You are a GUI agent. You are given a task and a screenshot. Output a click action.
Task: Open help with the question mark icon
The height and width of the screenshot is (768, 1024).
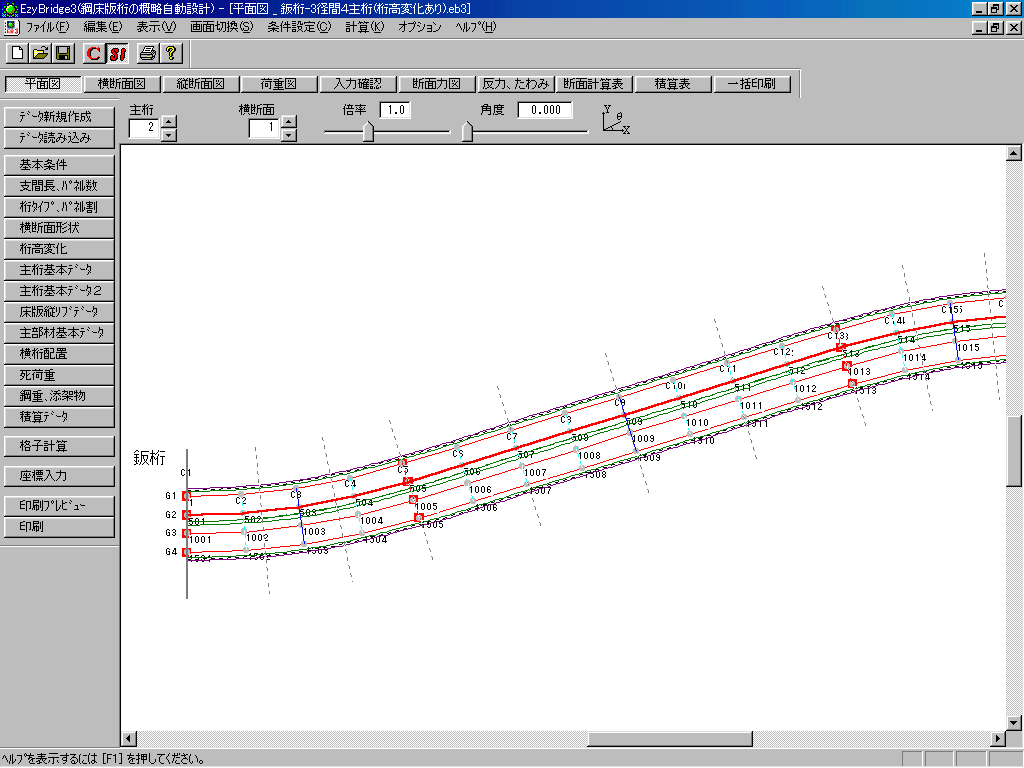pos(171,54)
